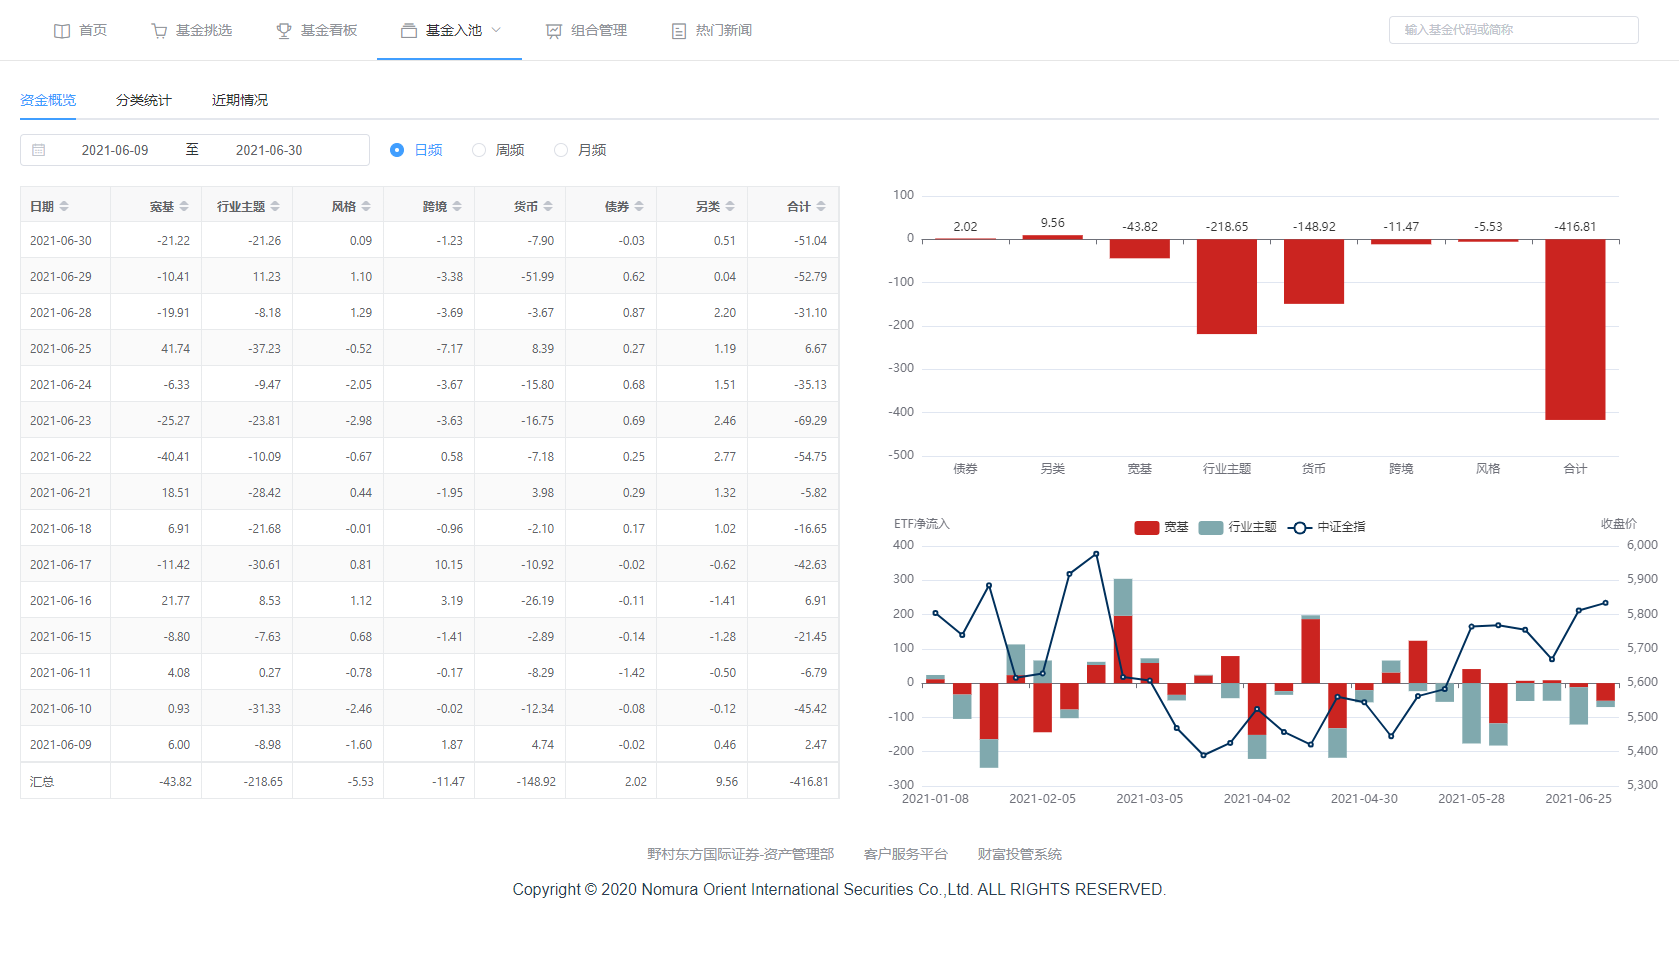Sort by 债券 column arrows
Viewport: 1679px width, 979px height.
[639, 206]
